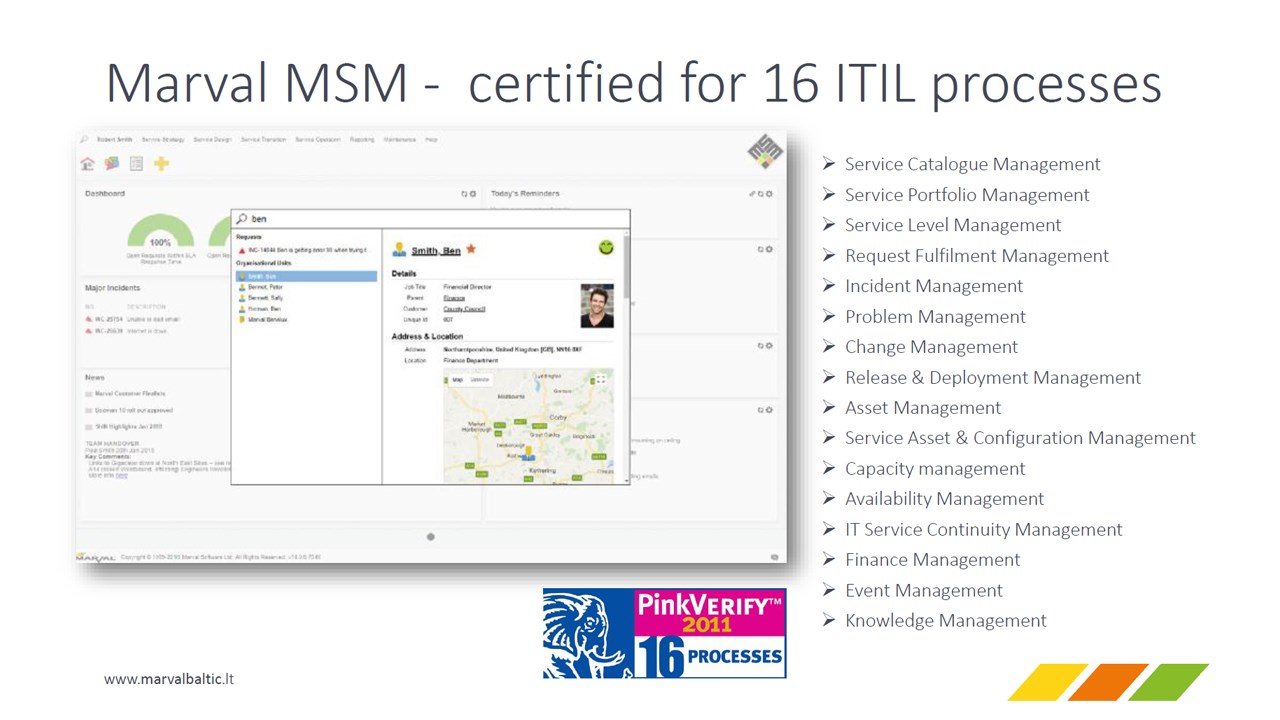Image resolution: width=1280 pixels, height=720 pixels.
Task: Toggle the orange favorite star for Smith, Ben
Action: tap(471, 249)
